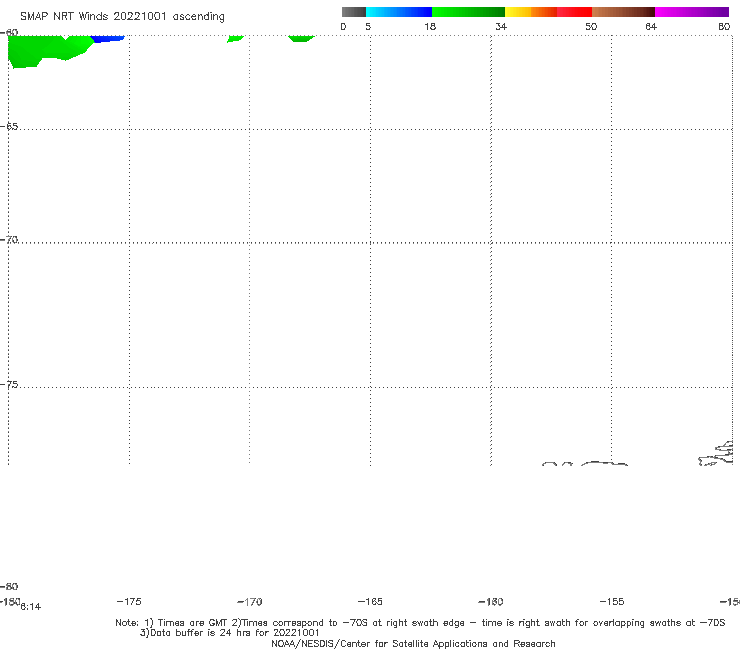The height and width of the screenshot is (650, 740).
Task: Pick the brown segment of the color bar
Action: click(623, 12)
